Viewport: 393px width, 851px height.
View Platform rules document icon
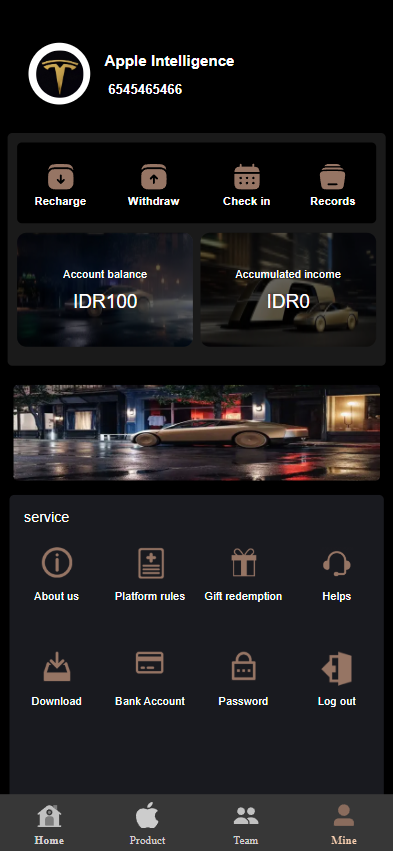(x=150, y=563)
